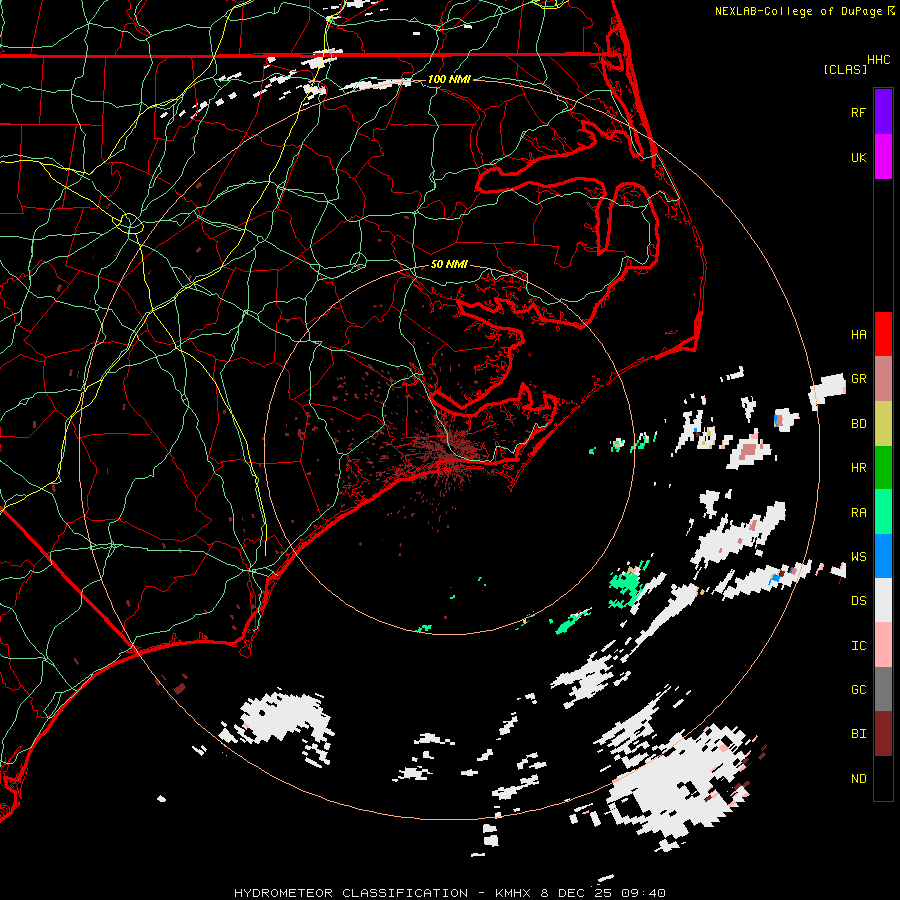900x900 pixels.
Task: Click the ND legend label
Action: pyautogui.click(x=859, y=778)
